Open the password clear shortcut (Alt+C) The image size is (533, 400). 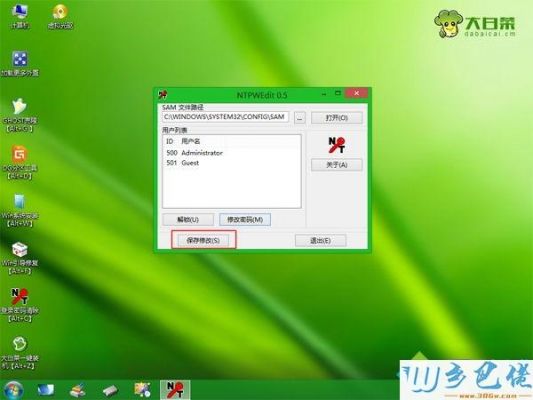pos(20,305)
